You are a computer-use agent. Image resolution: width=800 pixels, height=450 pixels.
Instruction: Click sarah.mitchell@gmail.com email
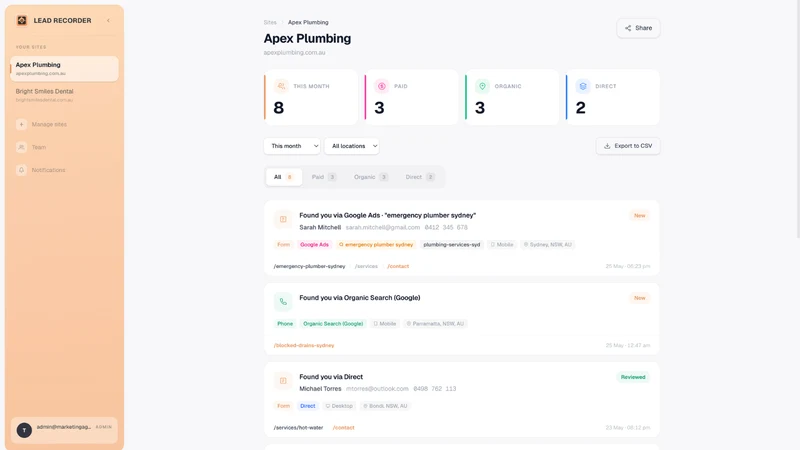(x=383, y=228)
